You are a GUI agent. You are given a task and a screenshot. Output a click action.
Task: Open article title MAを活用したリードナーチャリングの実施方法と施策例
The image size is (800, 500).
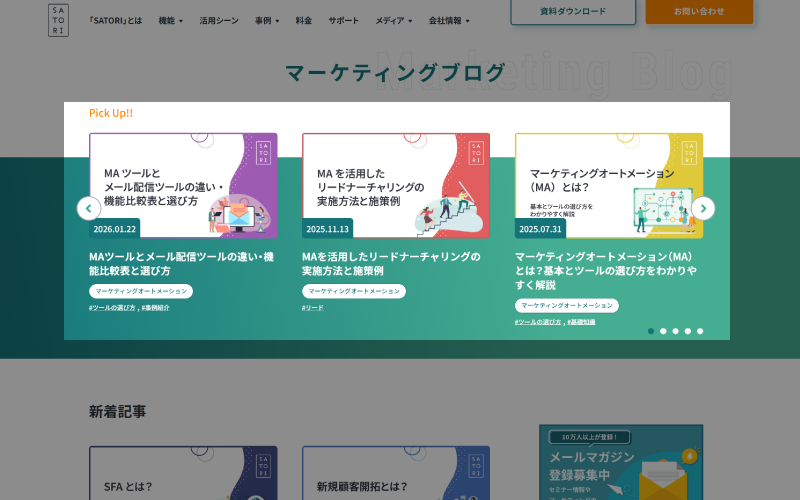(391, 264)
